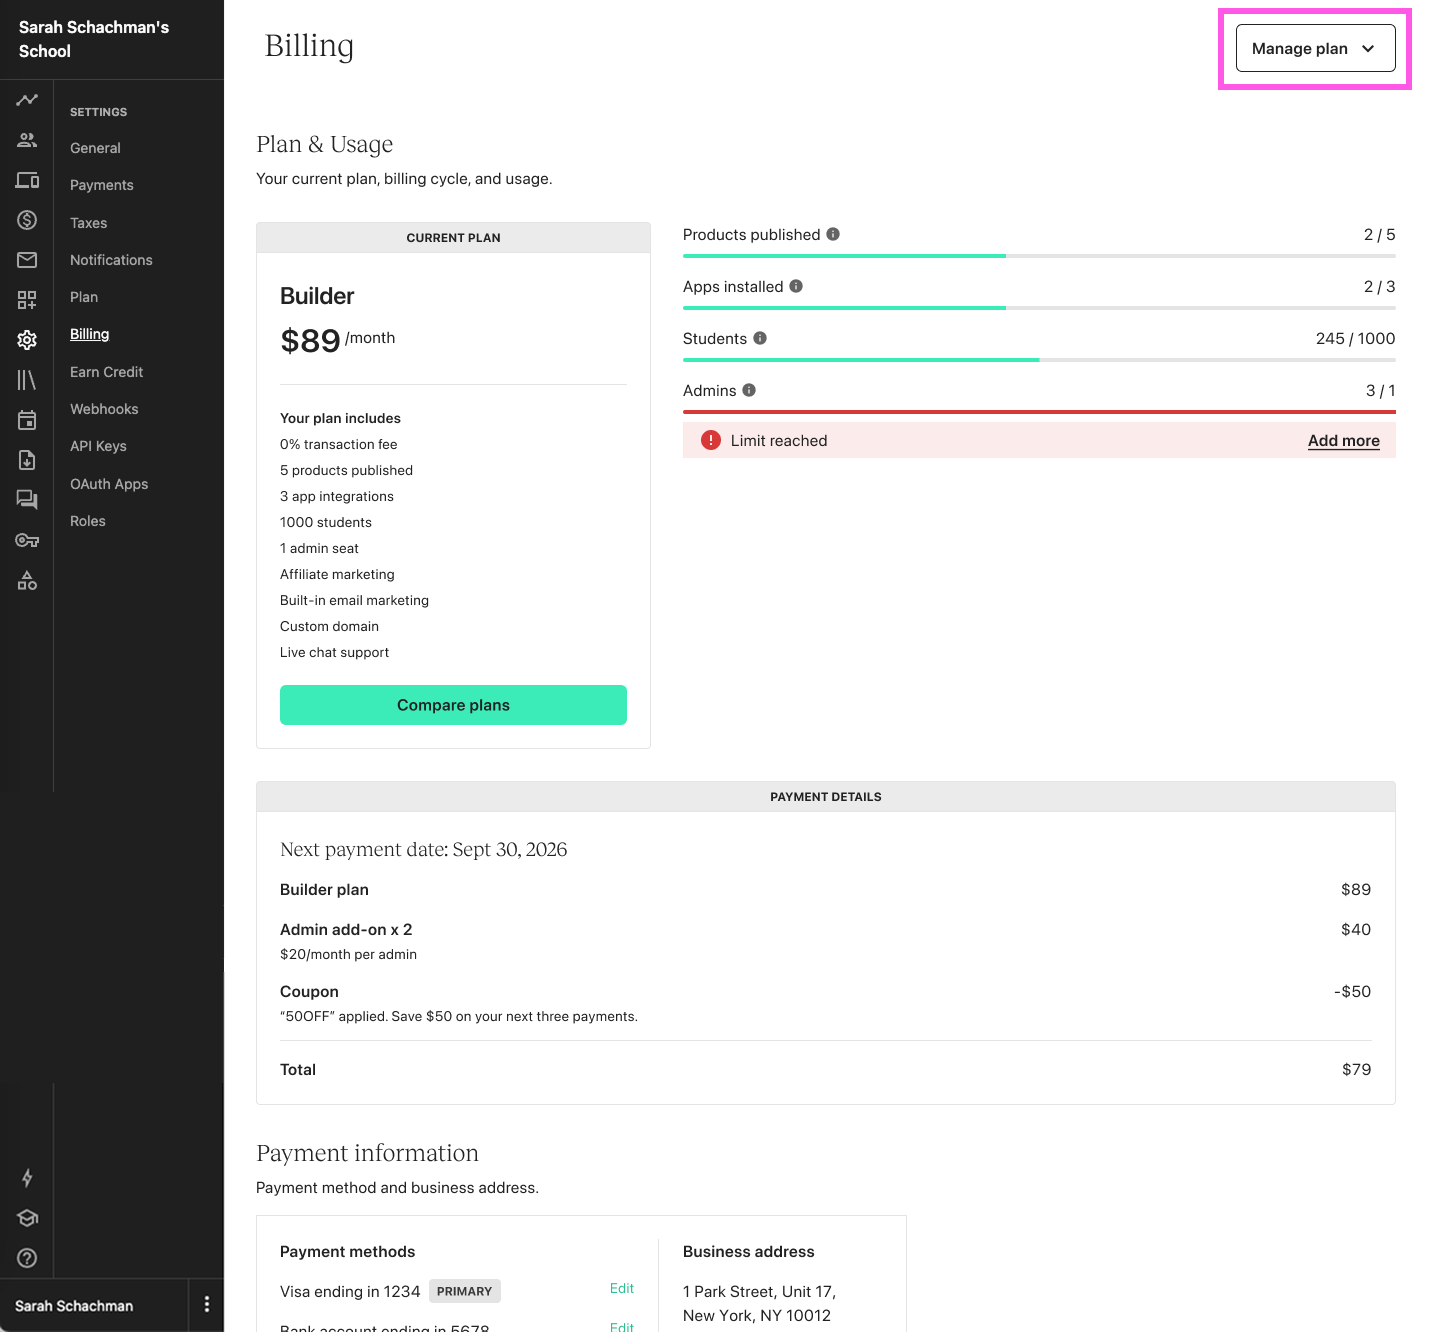1440x1332 pixels.
Task: Click the Compare plans button
Action: pyautogui.click(x=453, y=705)
